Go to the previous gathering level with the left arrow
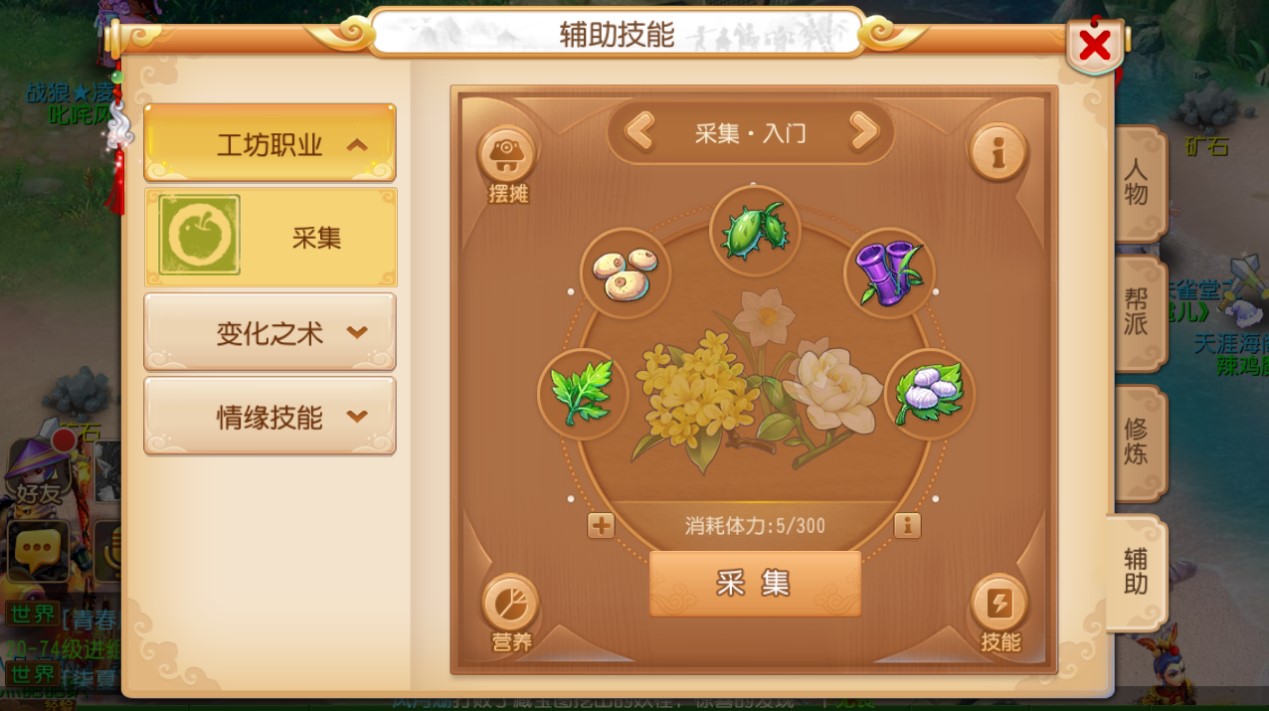Viewport: 1269px width, 711px height. click(x=640, y=132)
